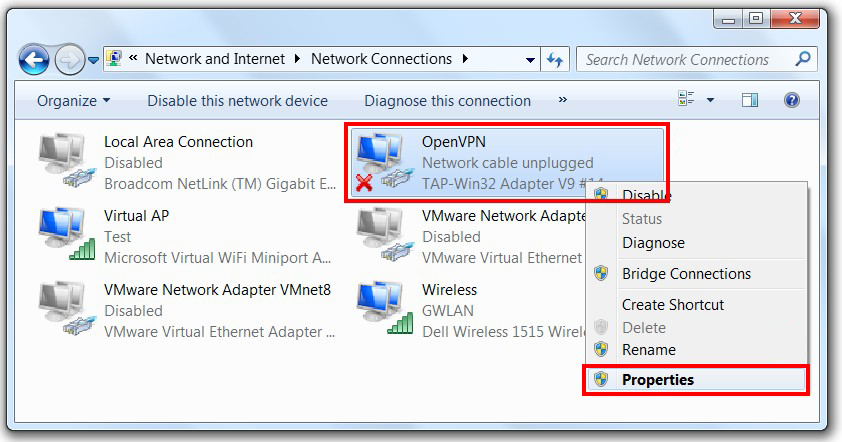Click Disable this network device
Screen dimensions: 842x442
tap(237, 100)
